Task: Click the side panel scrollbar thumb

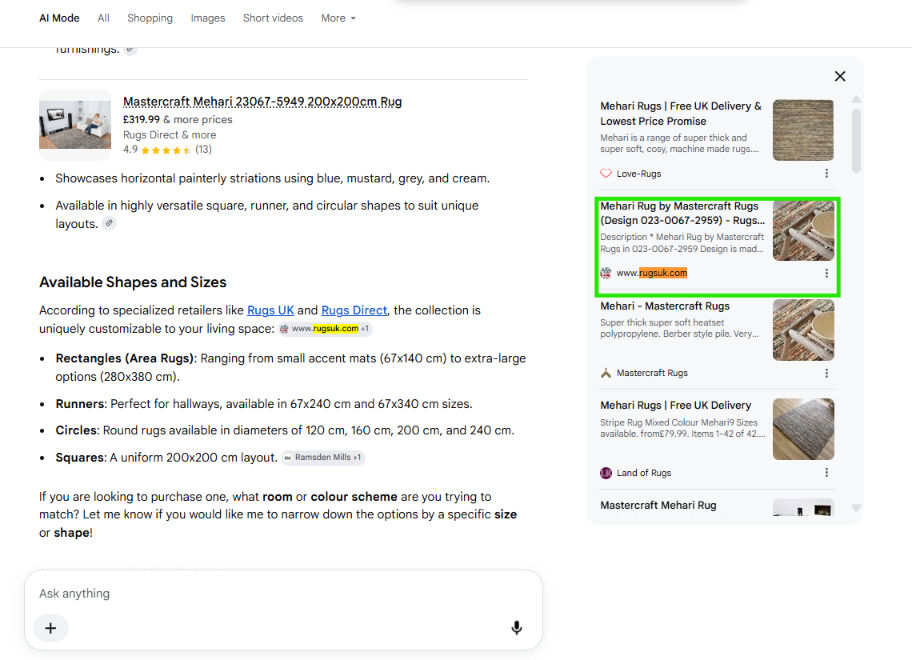Action: (856, 141)
